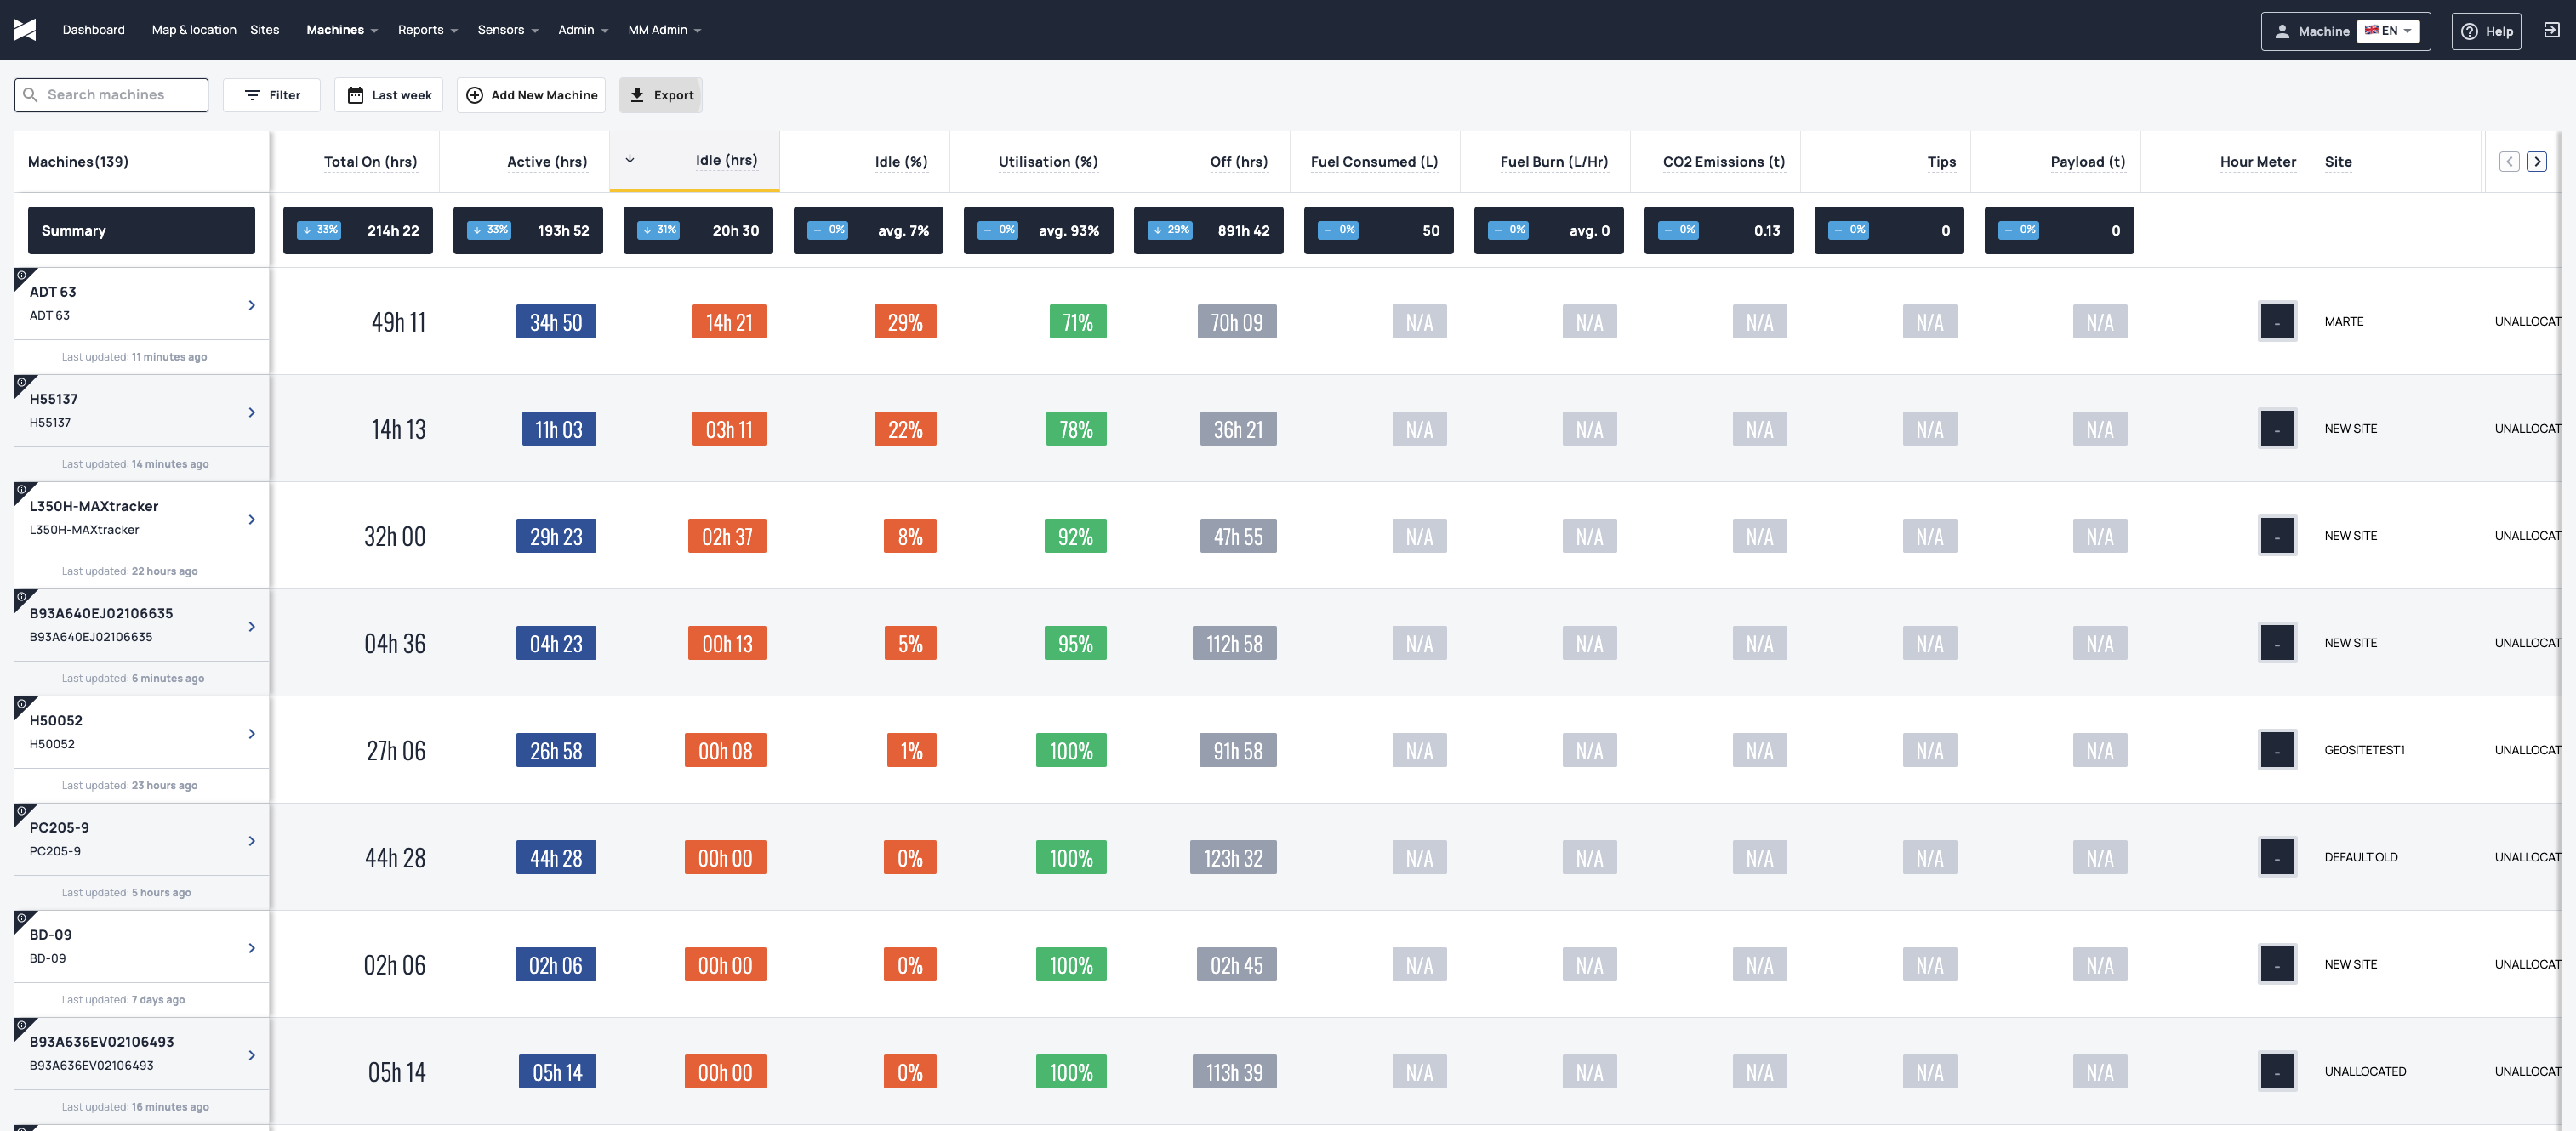
Task: Open the Admin menu
Action: (583, 30)
